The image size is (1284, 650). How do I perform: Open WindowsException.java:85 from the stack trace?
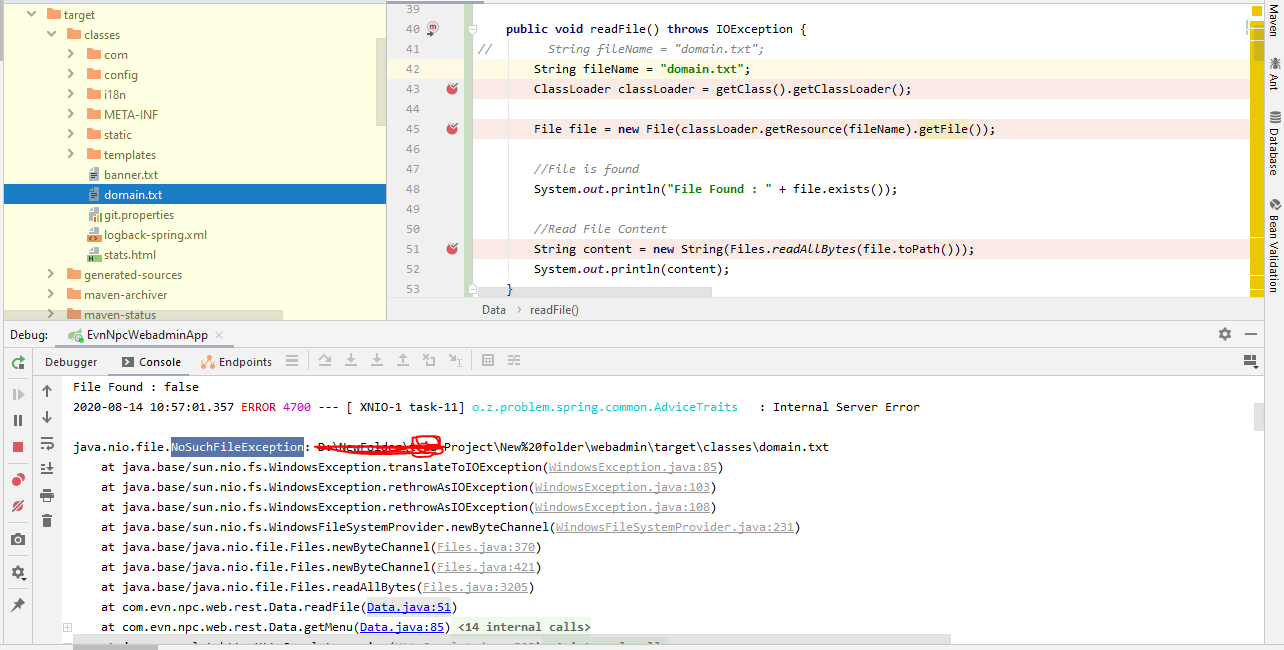pos(633,467)
